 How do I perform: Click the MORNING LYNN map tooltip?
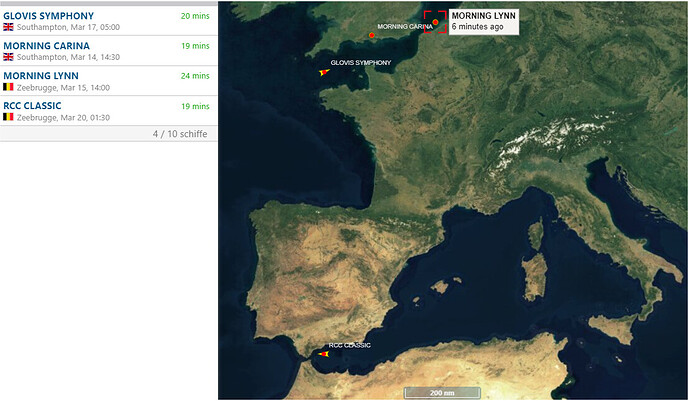click(483, 22)
